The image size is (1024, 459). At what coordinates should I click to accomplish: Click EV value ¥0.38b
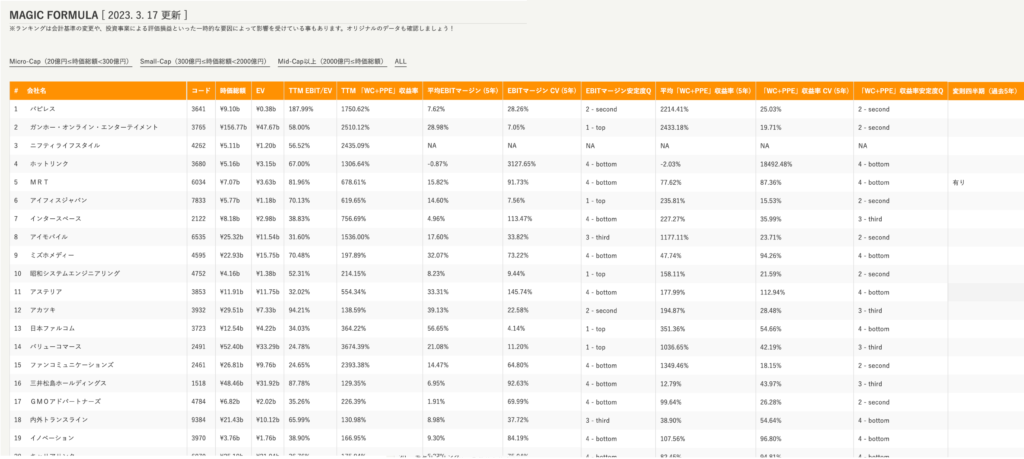(x=266, y=109)
